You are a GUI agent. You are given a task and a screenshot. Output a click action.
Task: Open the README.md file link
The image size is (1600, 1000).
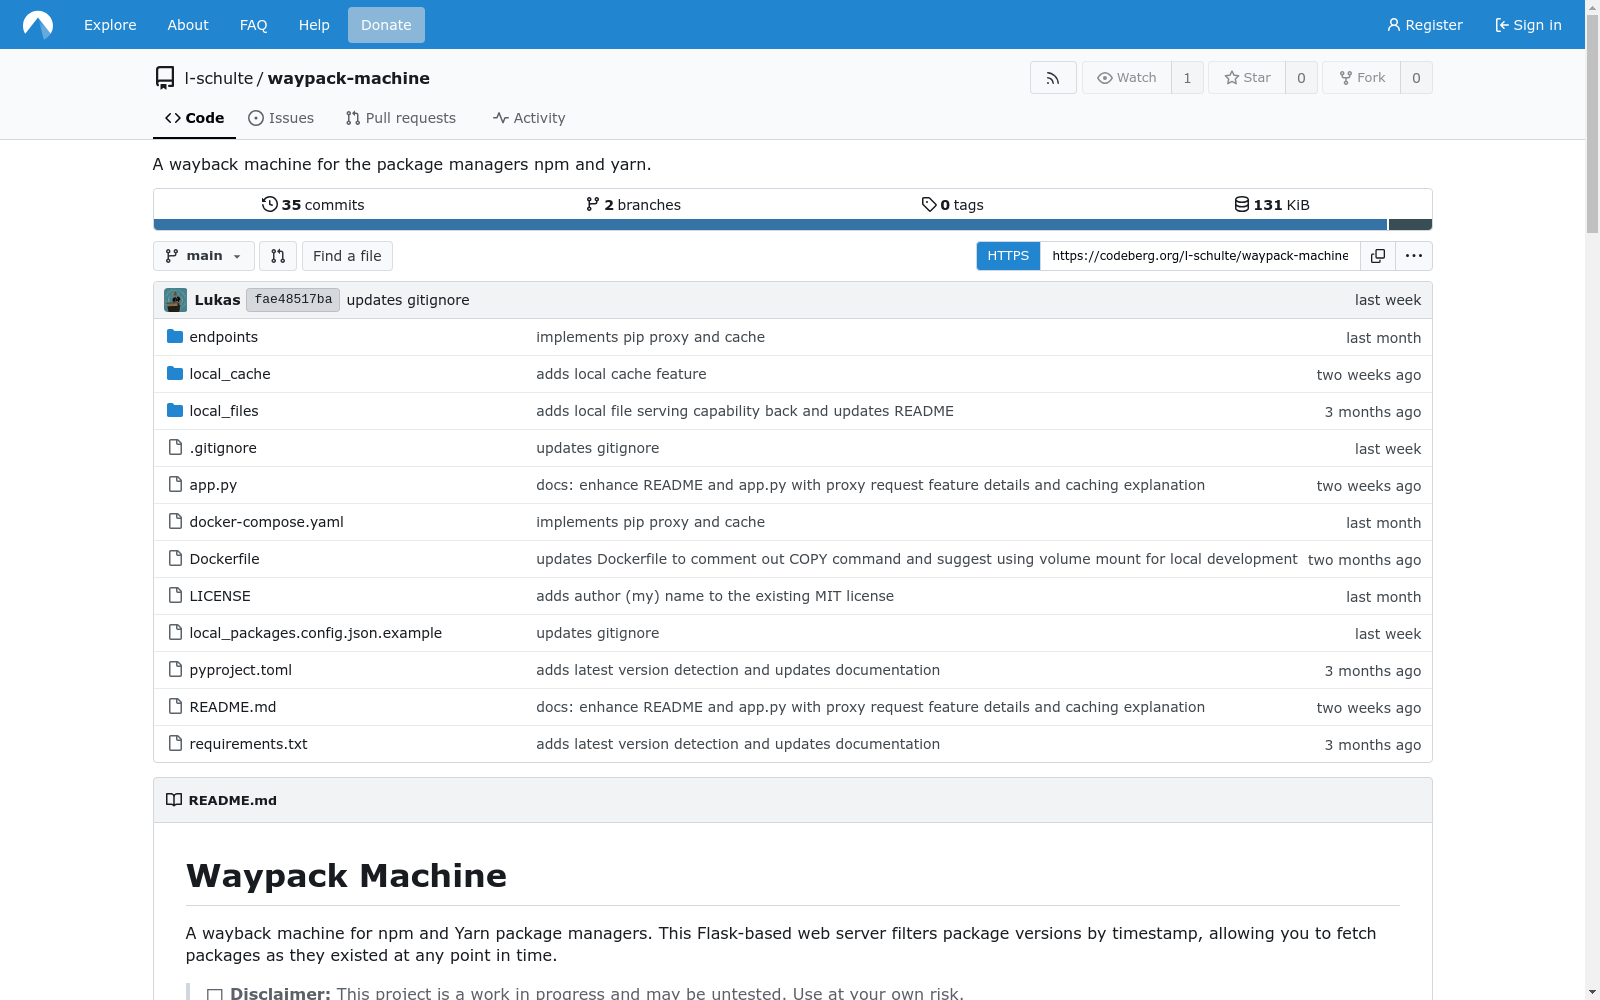(x=233, y=707)
